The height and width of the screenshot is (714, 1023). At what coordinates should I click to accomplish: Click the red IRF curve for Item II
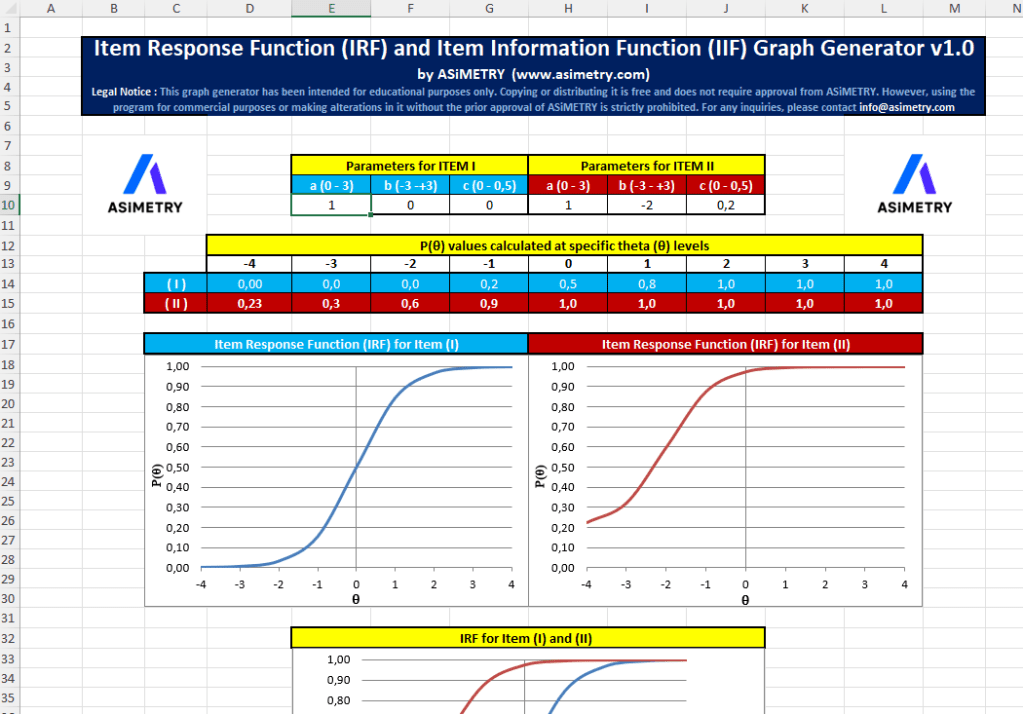(x=665, y=461)
